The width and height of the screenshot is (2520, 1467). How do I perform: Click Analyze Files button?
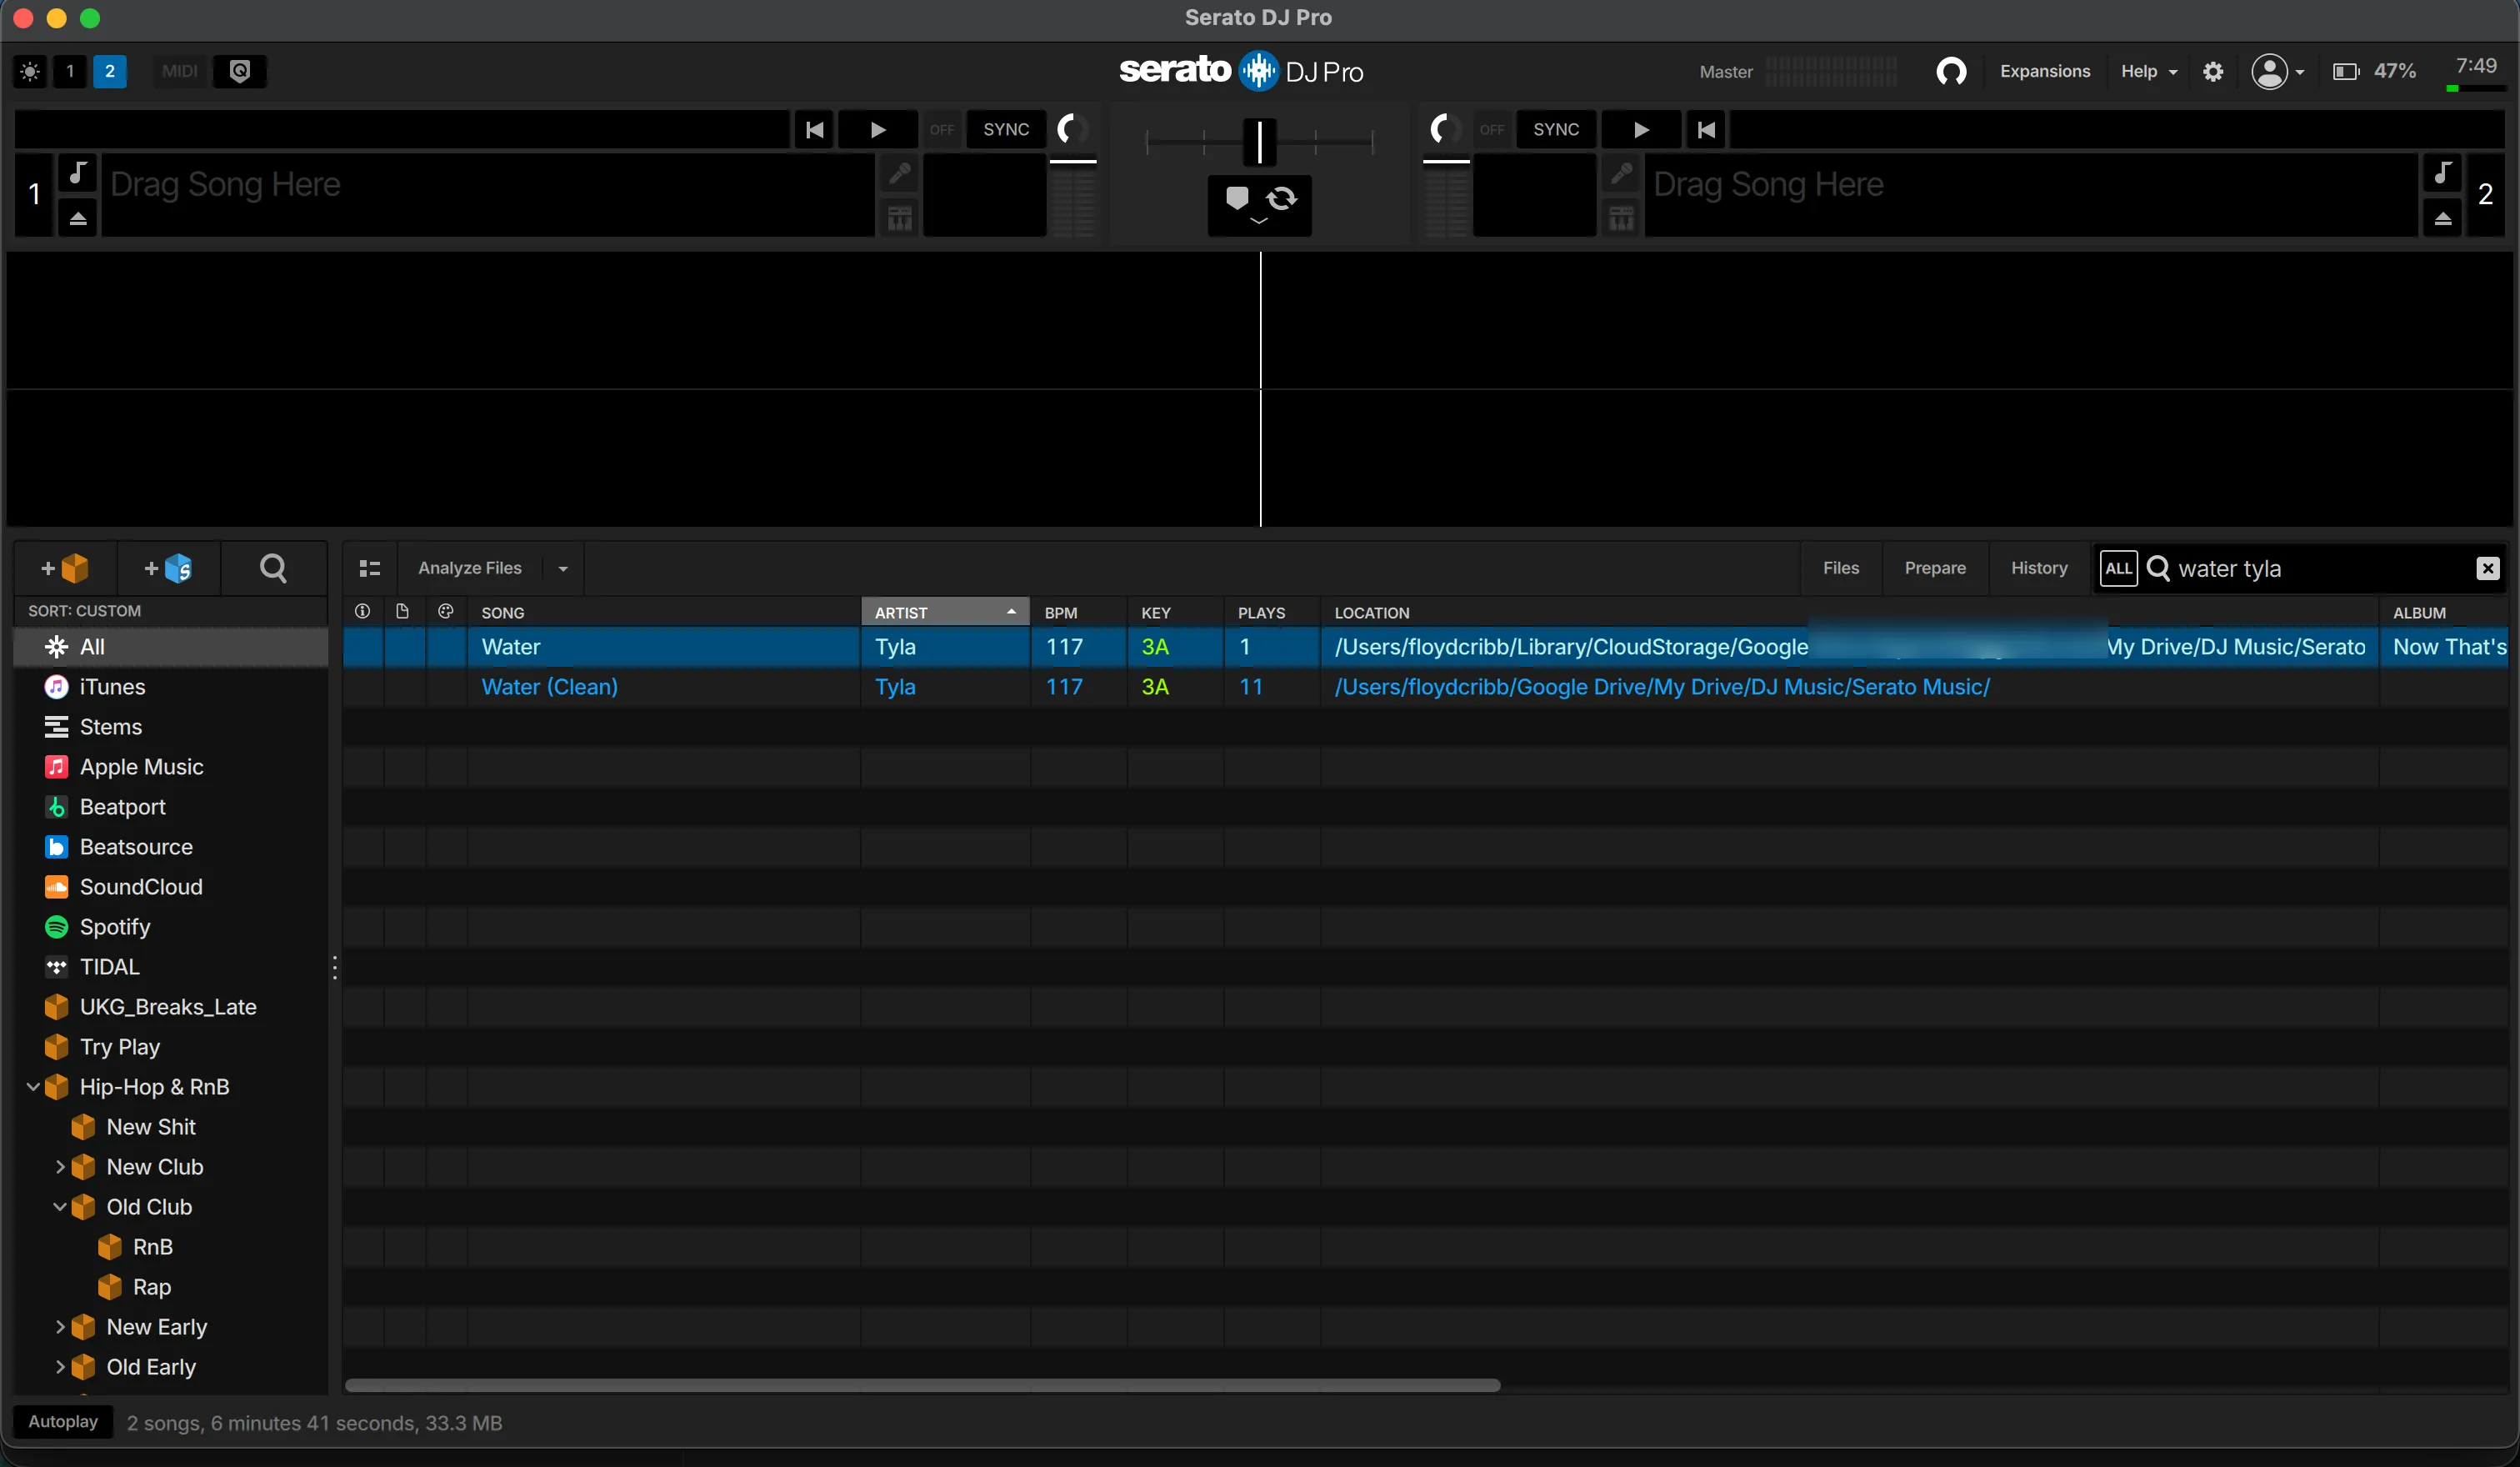(470, 568)
